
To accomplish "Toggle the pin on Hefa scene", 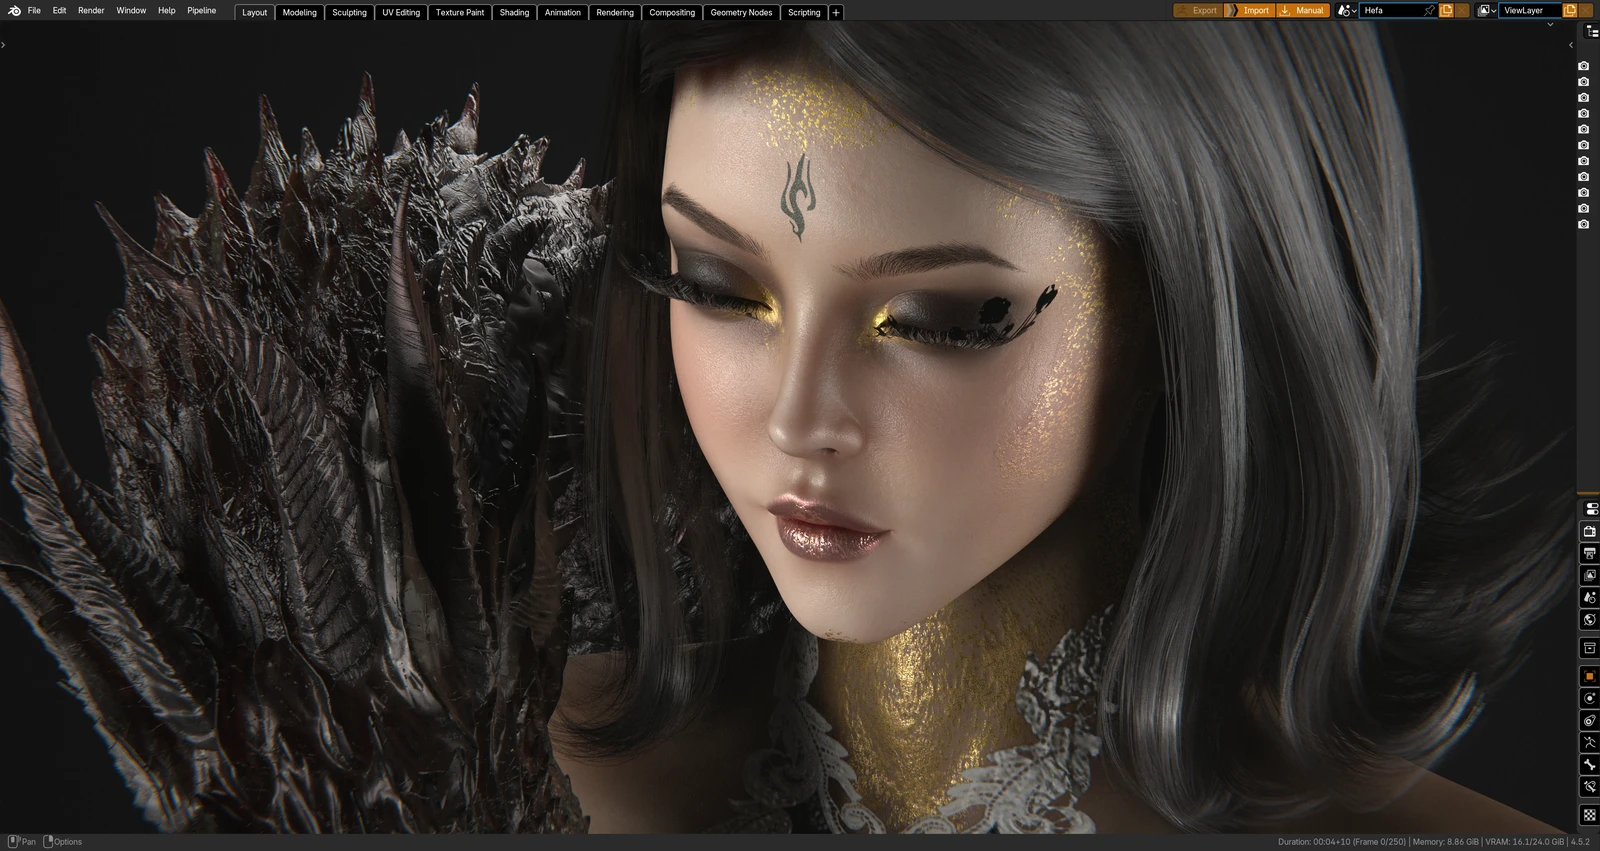I will tap(1429, 11).
